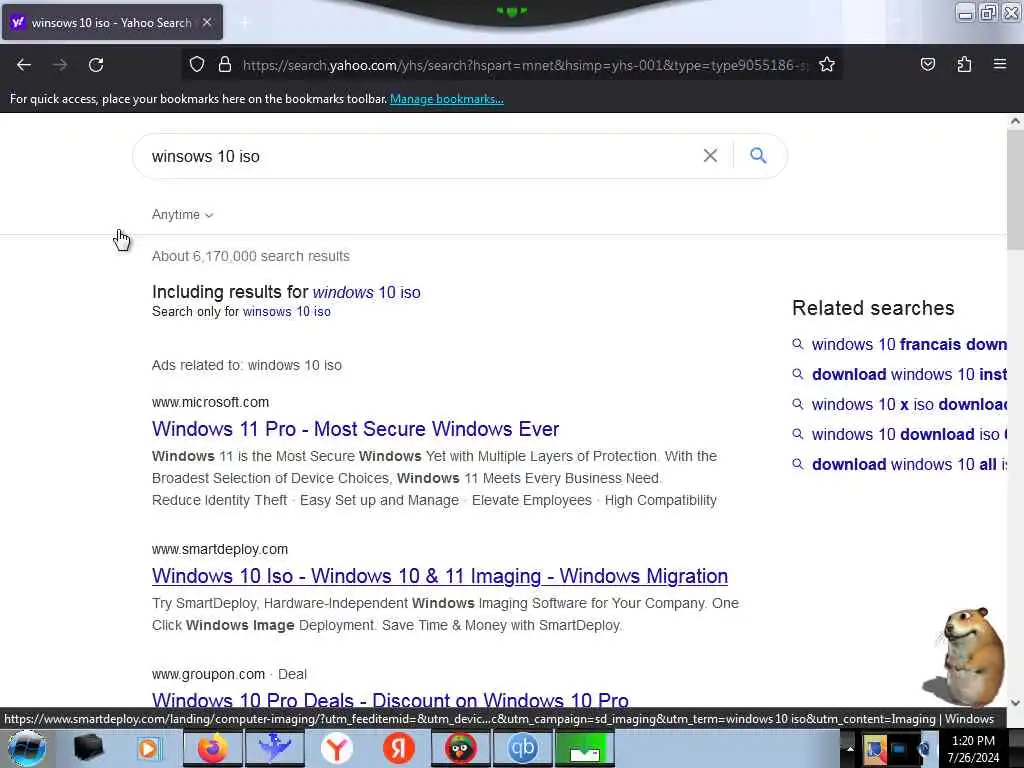Click 'About 6,170,000 search results' text
Screen dimensions: 1024x768
click(251, 256)
